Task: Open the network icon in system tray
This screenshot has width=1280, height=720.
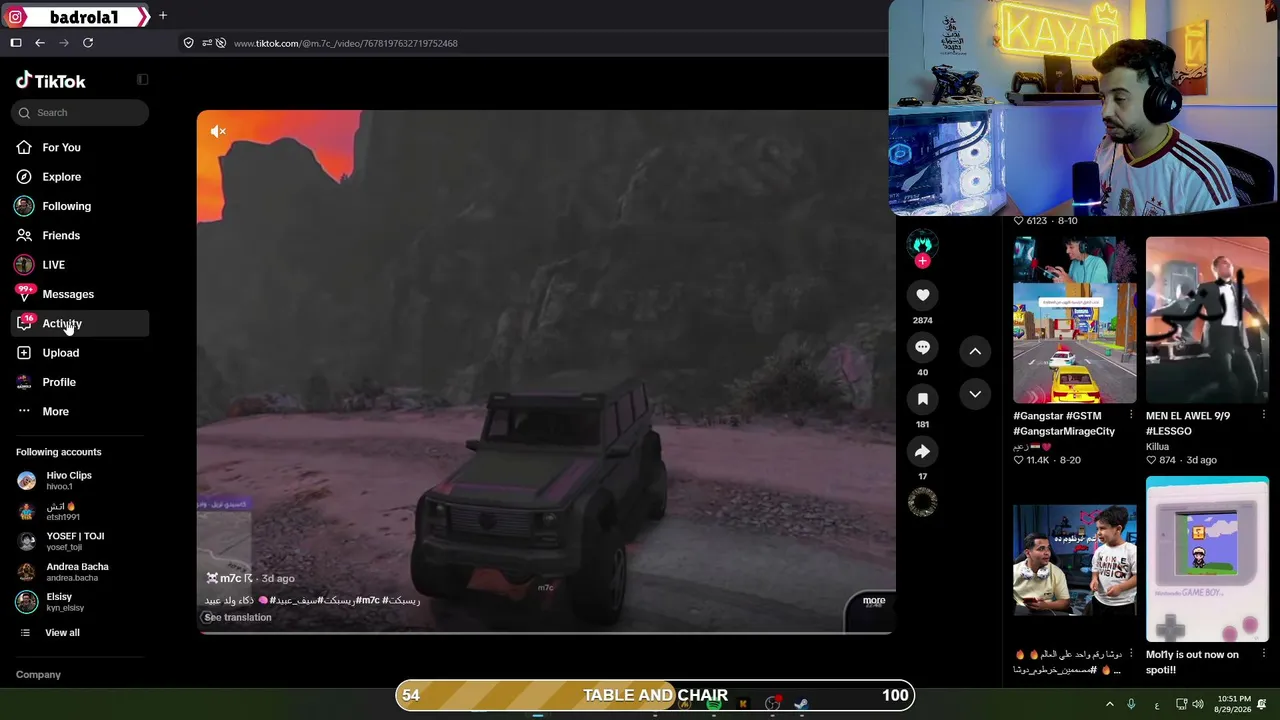Action: coord(1181,704)
